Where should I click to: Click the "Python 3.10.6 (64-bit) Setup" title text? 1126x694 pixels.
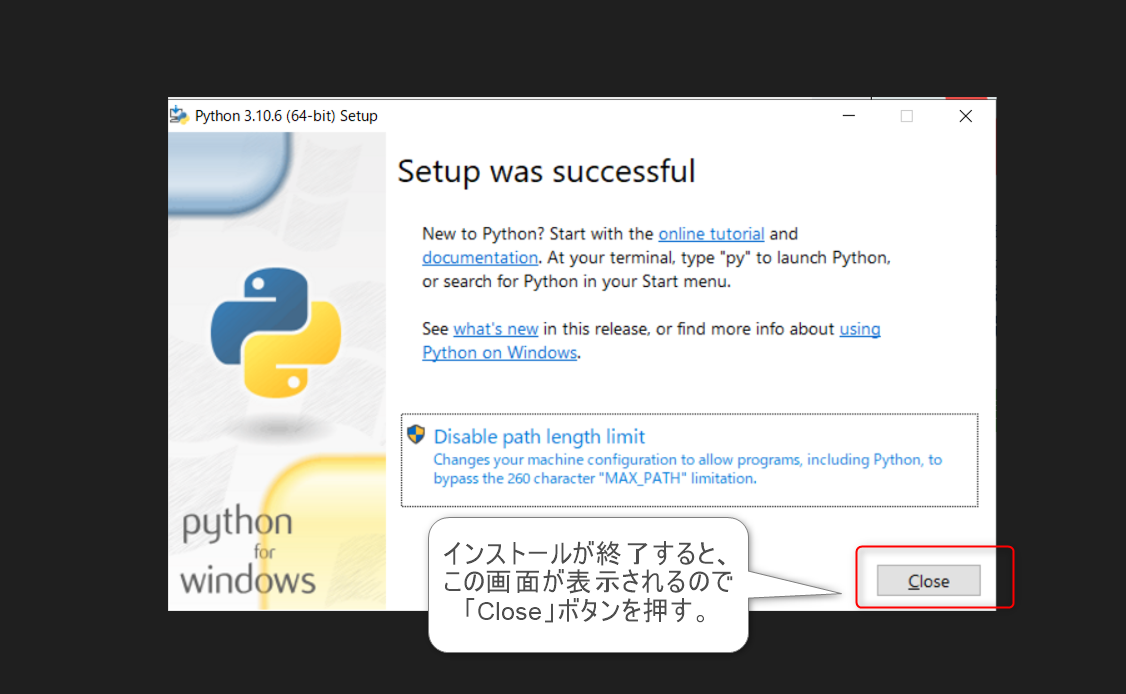click(x=286, y=116)
